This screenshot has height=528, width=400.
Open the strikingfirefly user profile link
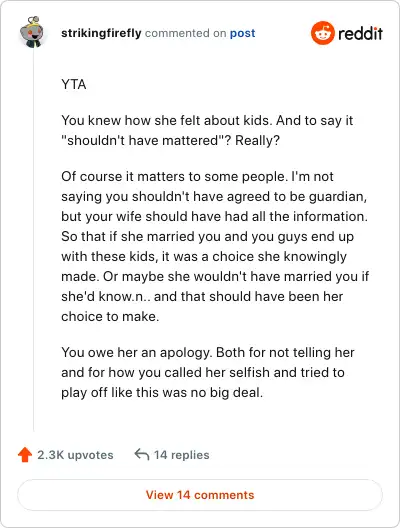point(101,33)
